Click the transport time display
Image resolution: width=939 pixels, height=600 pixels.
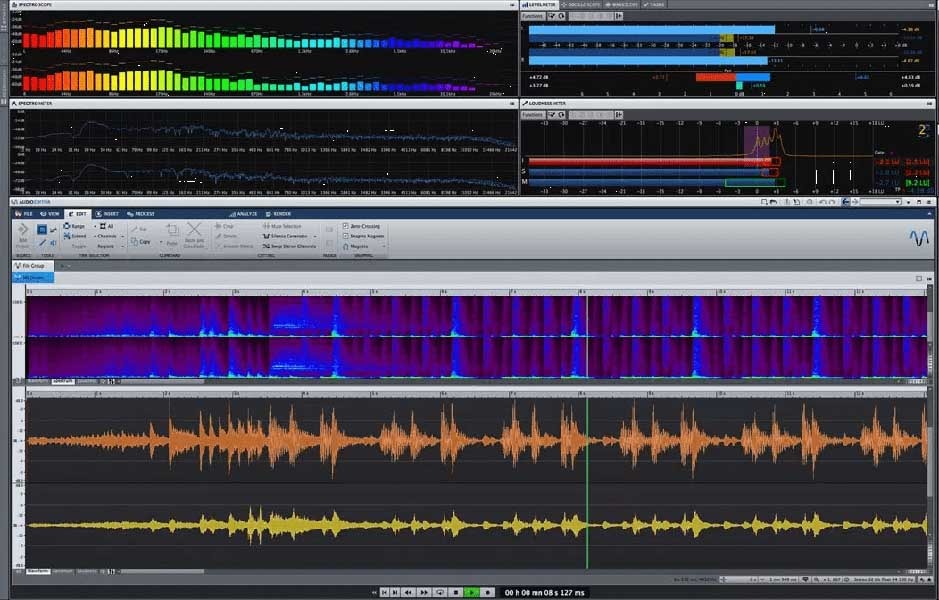click(x=544, y=593)
